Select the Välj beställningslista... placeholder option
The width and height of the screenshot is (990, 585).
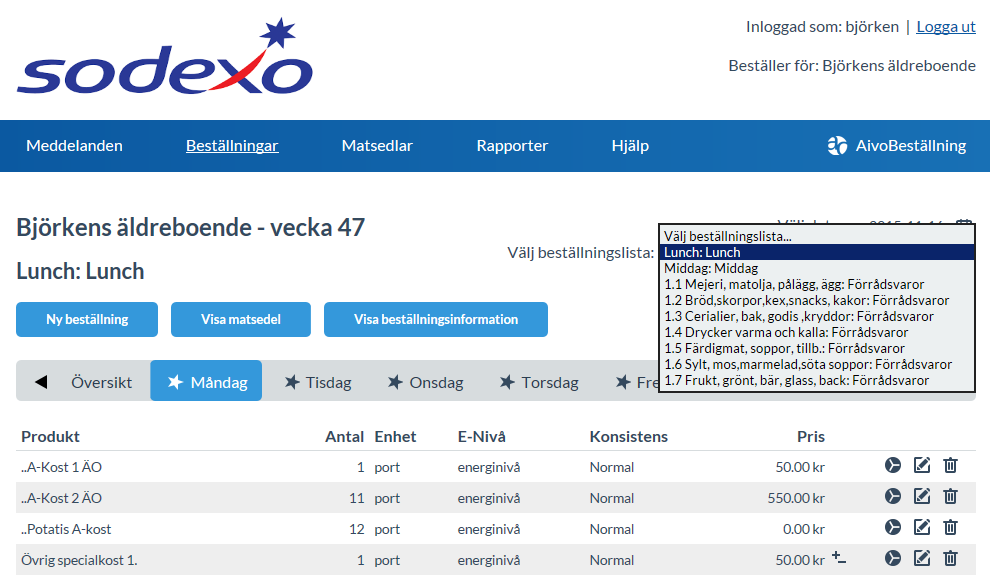[816, 237]
